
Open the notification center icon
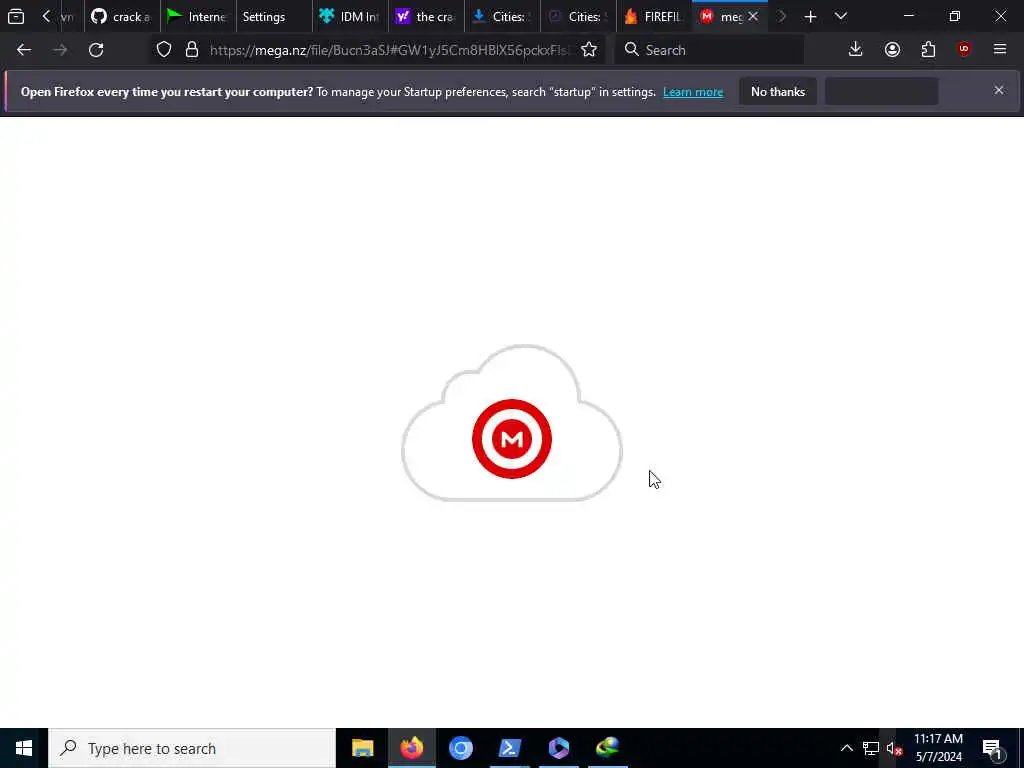(x=992, y=748)
